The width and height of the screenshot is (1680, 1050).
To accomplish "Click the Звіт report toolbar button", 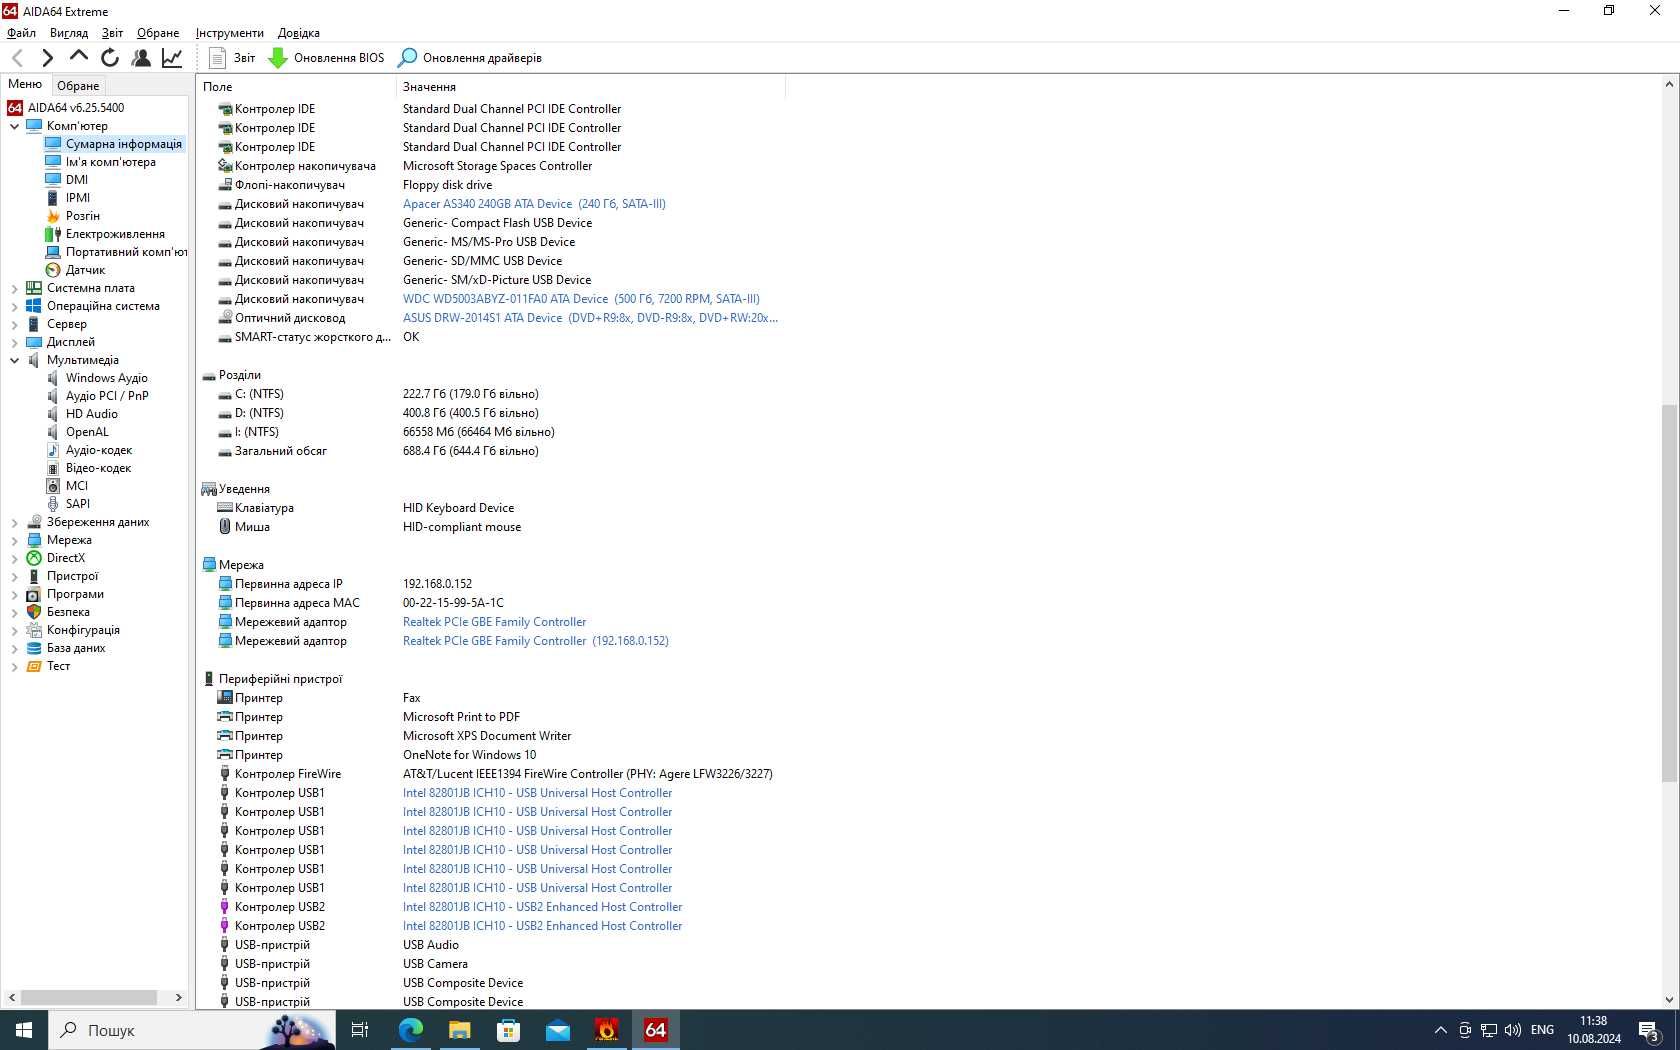I will 232,58.
